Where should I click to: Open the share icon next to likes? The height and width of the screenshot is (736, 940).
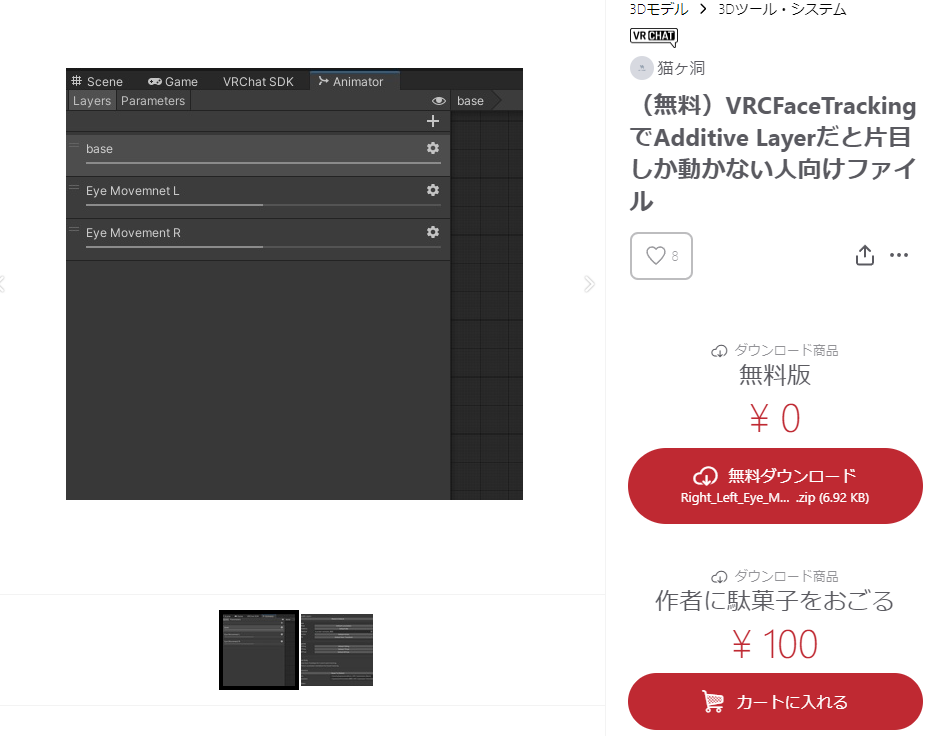click(864, 255)
